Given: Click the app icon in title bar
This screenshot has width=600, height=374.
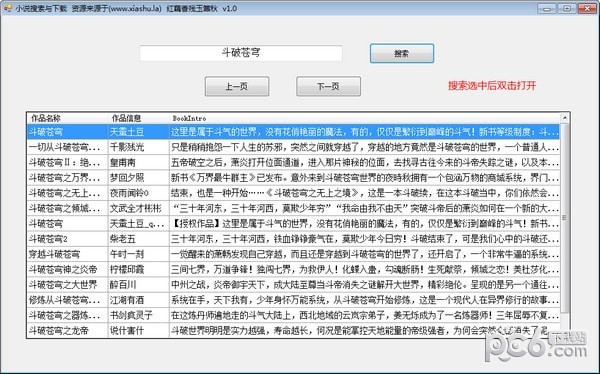Looking at the screenshot, I should click(x=7, y=8).
